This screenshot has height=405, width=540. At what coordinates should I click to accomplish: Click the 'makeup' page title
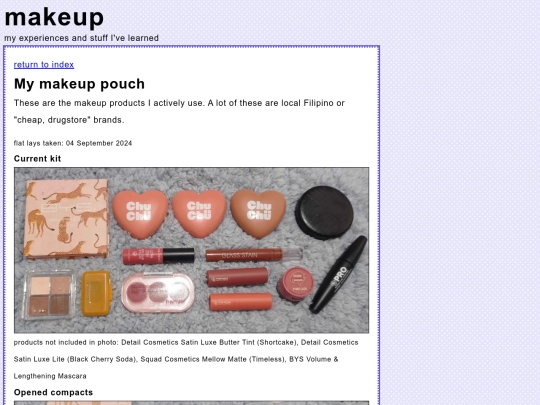pyautogui.click(x=54, y=17)
